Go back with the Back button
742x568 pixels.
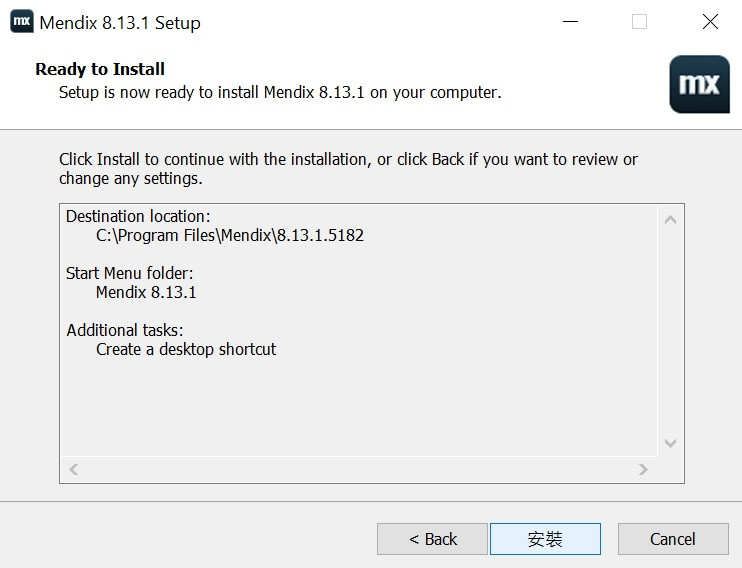point(432,539)
